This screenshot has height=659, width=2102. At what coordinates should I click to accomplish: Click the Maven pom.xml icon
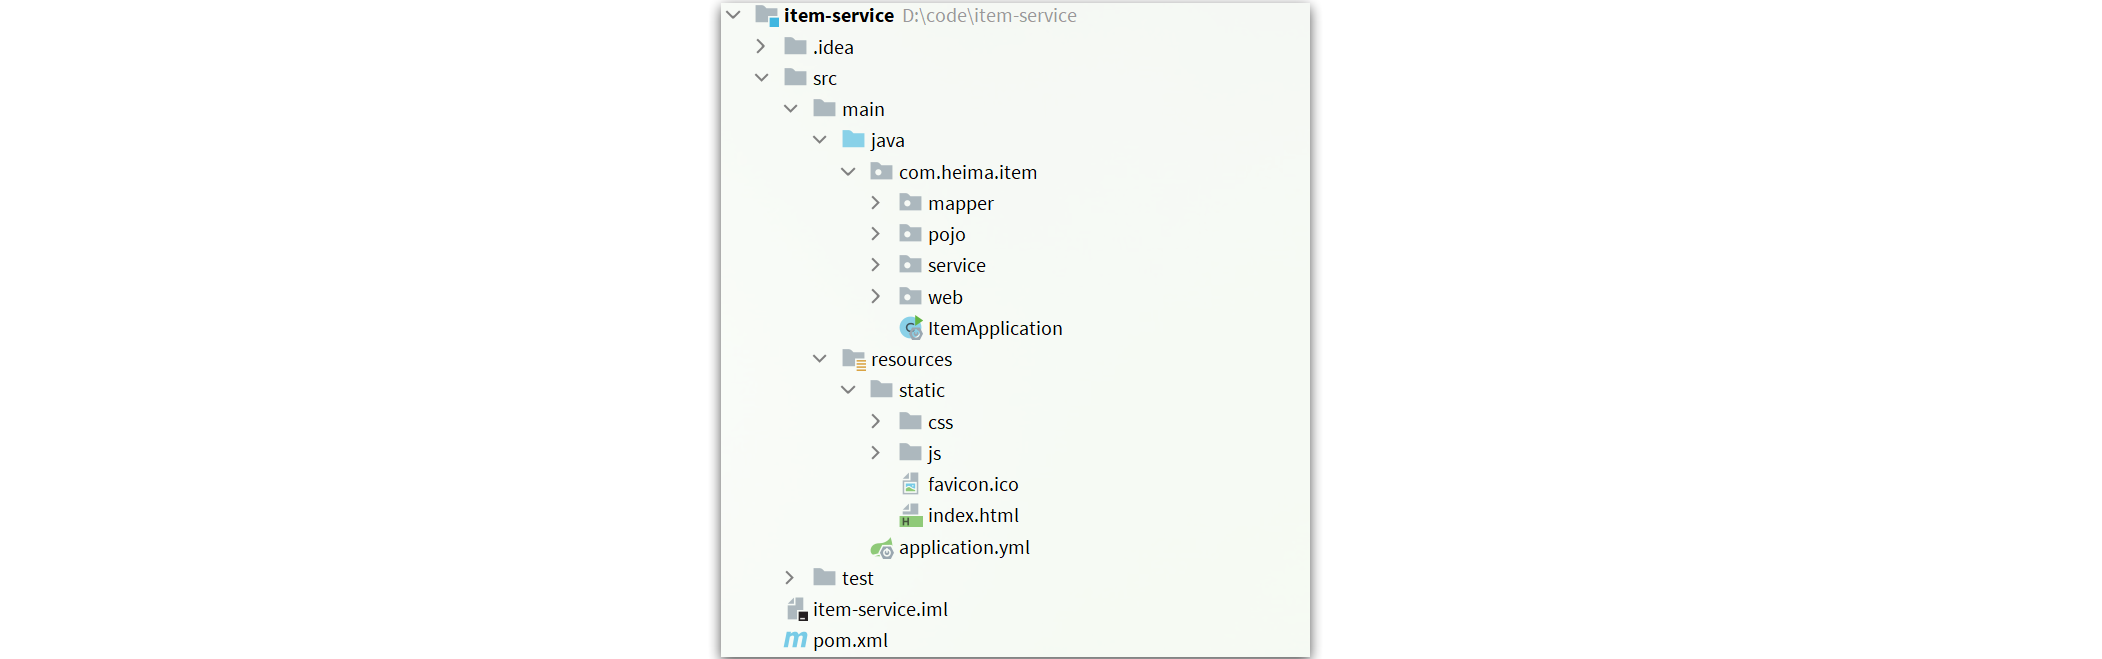[795, 640]
